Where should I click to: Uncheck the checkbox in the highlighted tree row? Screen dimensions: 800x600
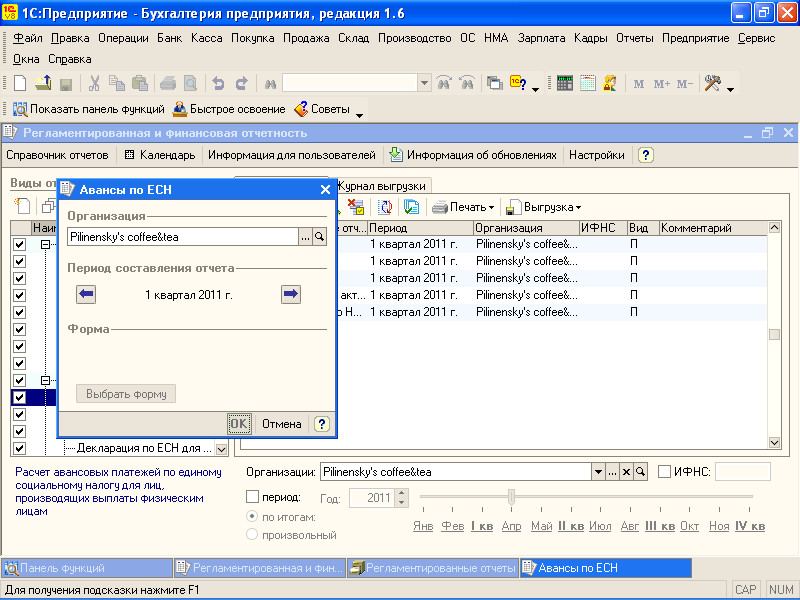[x=19, y=397]
